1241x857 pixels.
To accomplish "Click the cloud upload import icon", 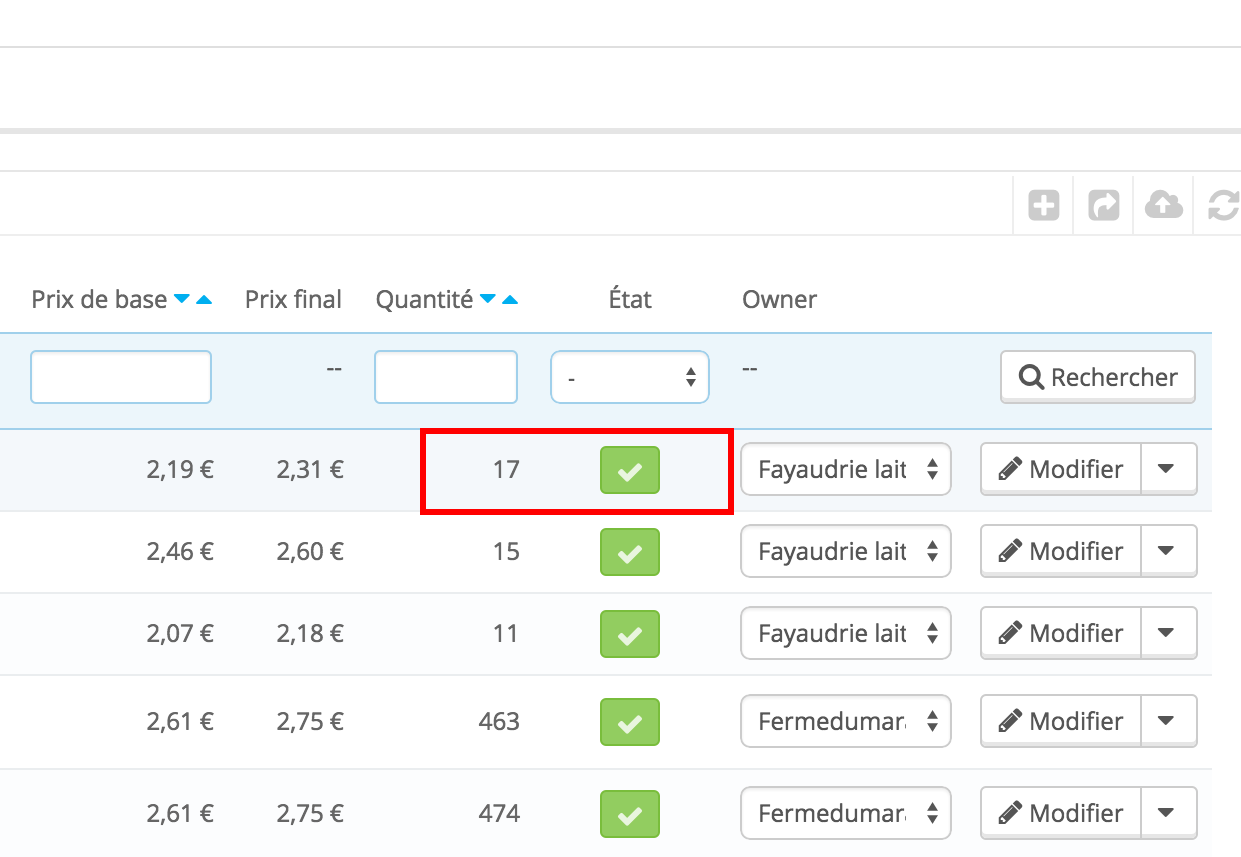I will pyautogui.click(x=1164, y=207).
